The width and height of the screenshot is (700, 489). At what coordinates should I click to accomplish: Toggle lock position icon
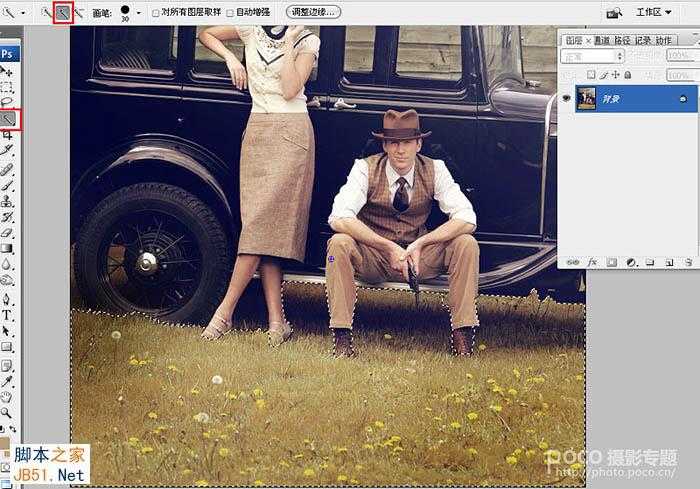616,75
